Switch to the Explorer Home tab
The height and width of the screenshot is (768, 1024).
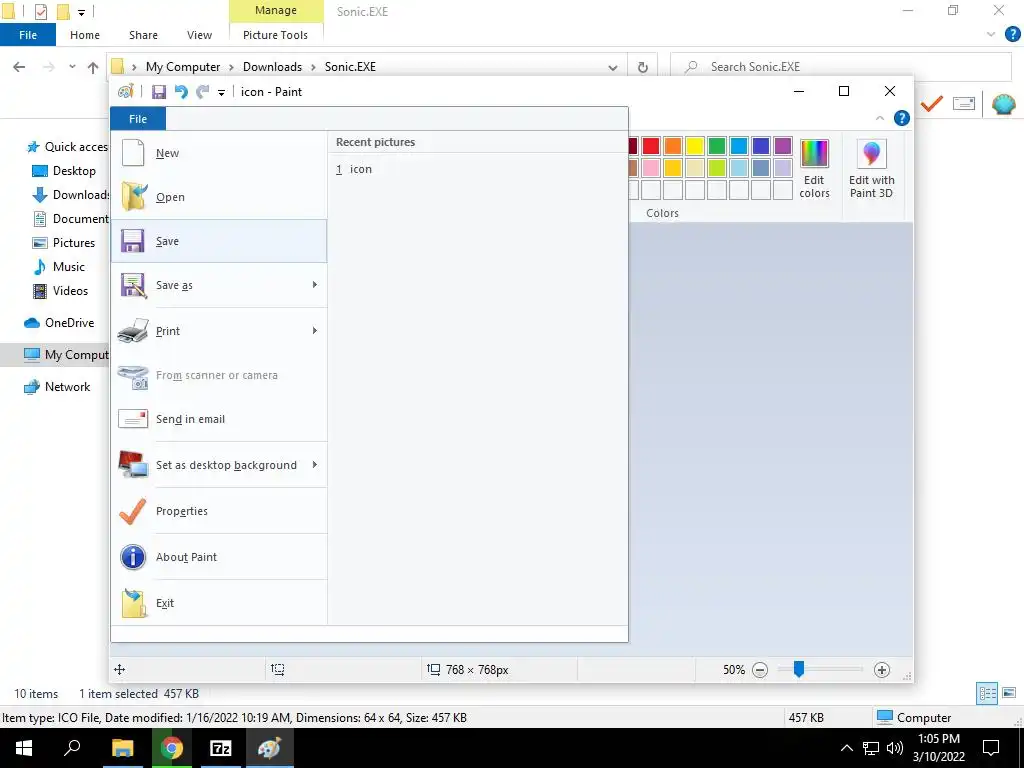[x=85, y=35]
